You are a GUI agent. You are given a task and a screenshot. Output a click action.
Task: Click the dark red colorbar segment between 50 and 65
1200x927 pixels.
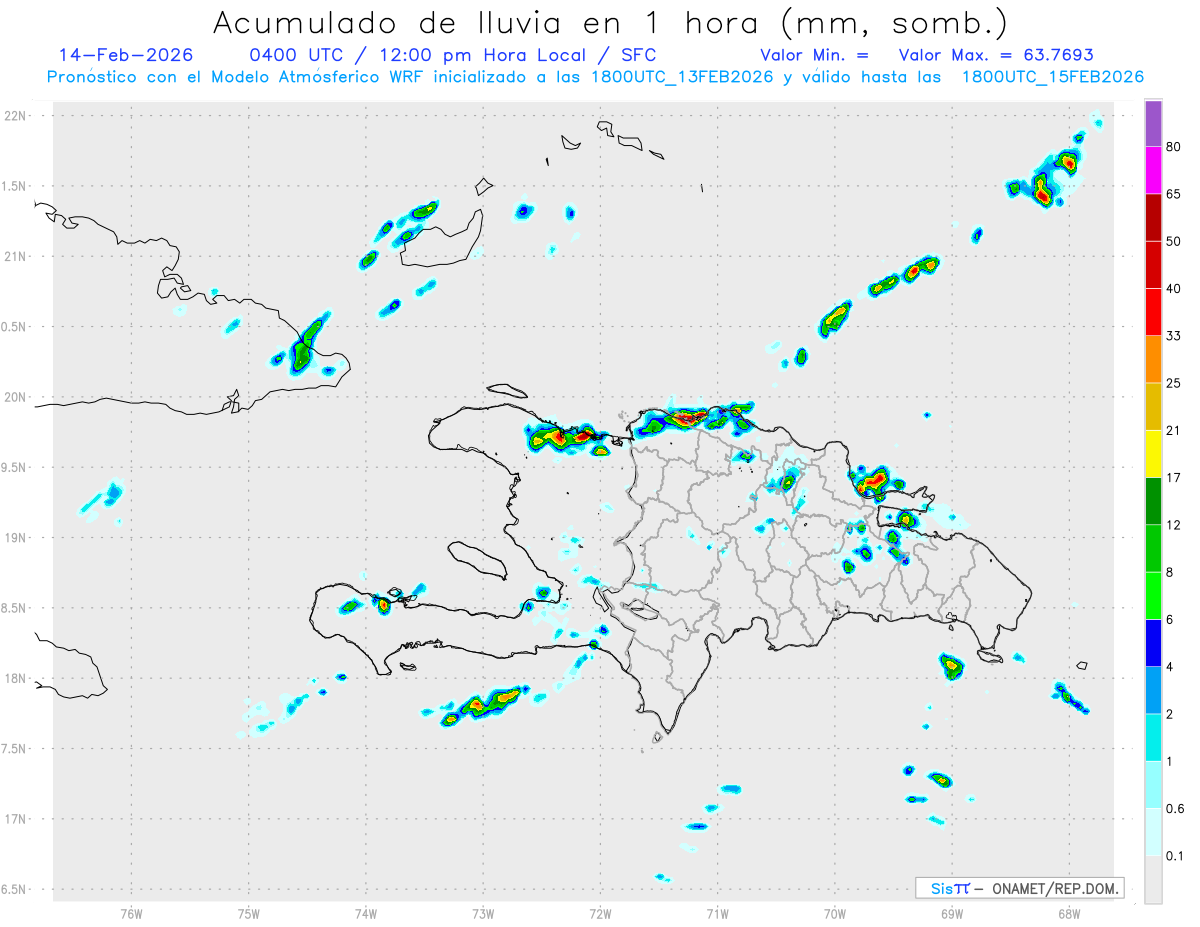point(1153,218)
